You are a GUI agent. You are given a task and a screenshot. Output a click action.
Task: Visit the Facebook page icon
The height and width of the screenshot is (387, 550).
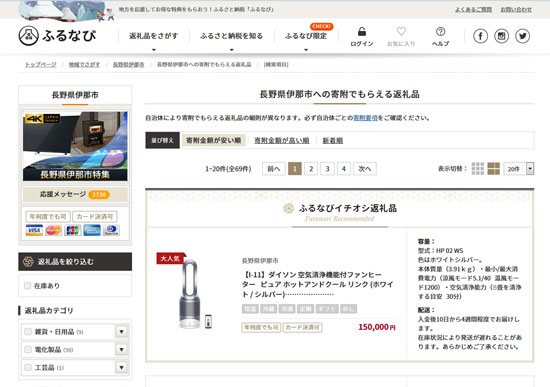(480, 36)
